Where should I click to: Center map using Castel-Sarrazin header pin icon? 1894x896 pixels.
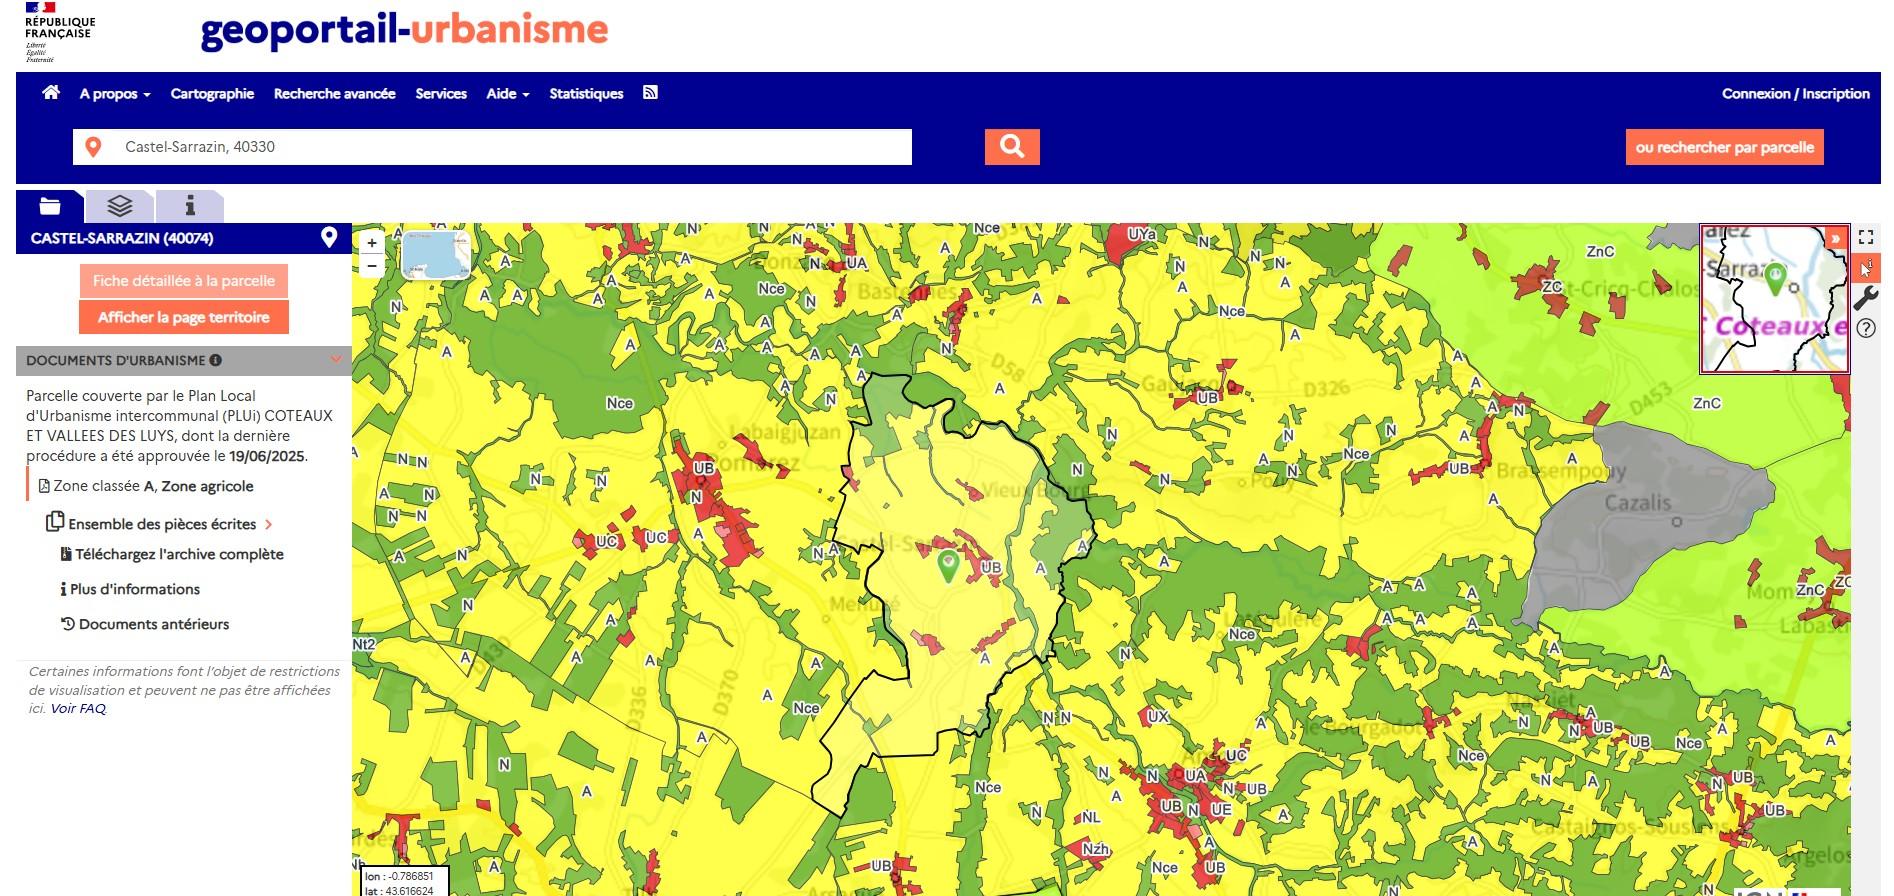(x=329, y=238)
